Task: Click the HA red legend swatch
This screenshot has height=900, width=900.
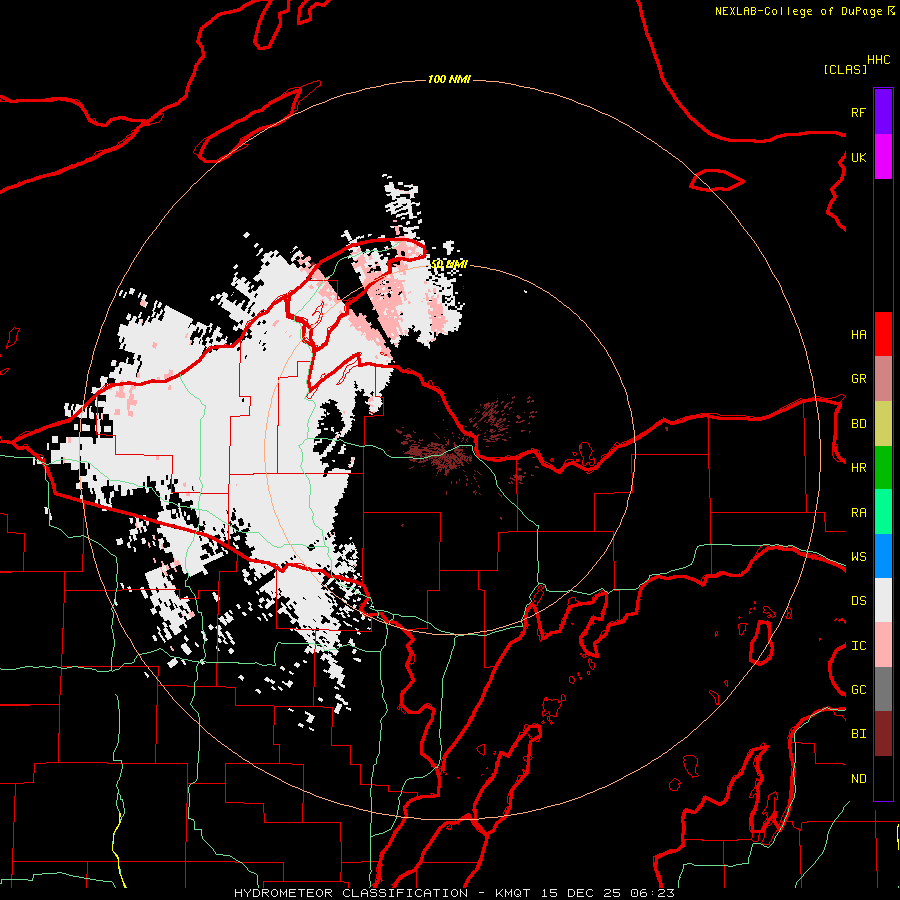Action: [883, 334]
